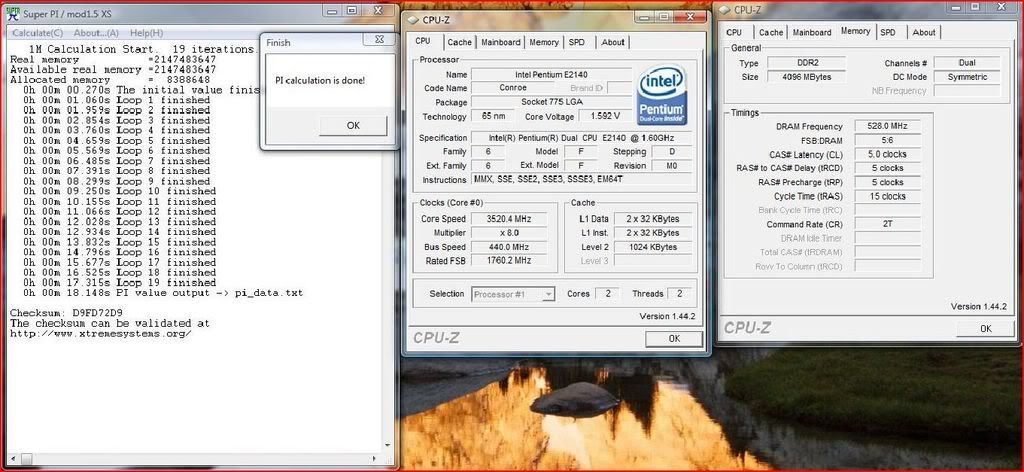Switch to the Mainboard tab in the middle CPU-Z window

[501, 42]
